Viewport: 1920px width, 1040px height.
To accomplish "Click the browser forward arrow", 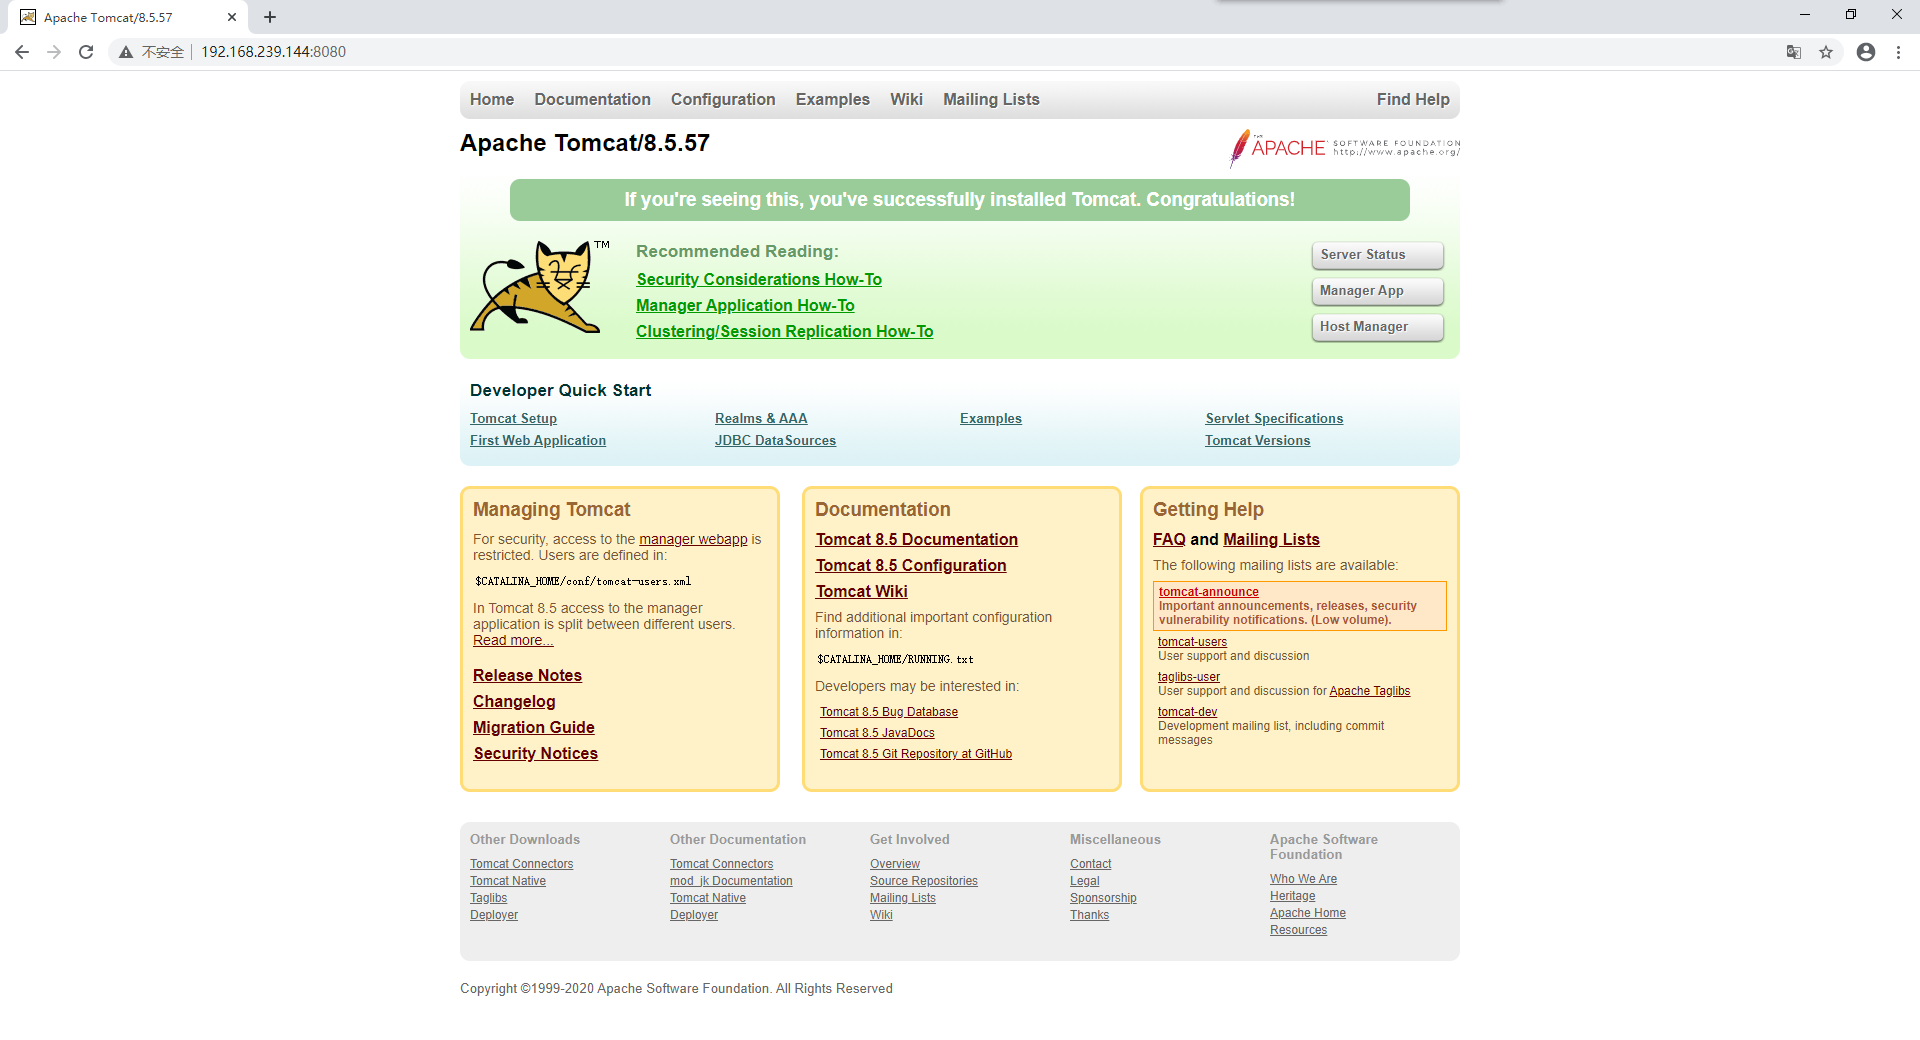I will 54,52.
